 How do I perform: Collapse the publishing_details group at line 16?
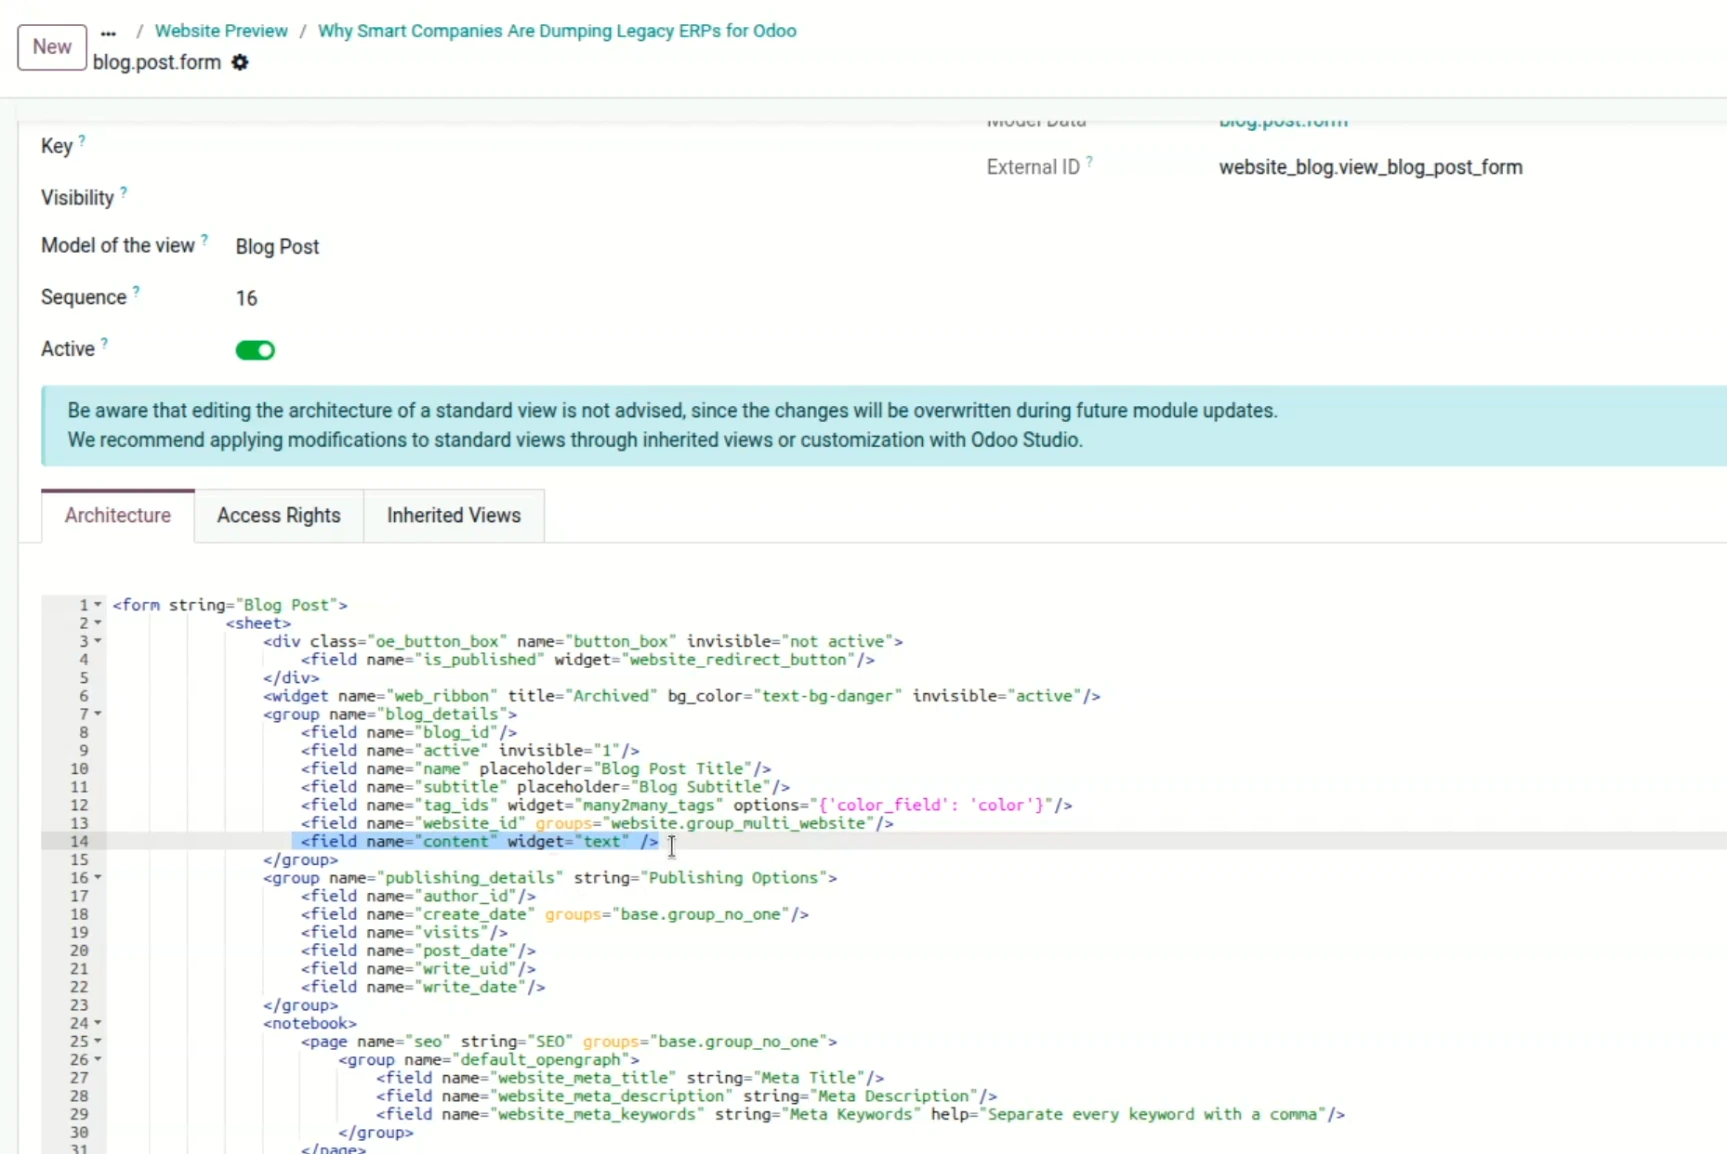98,878
